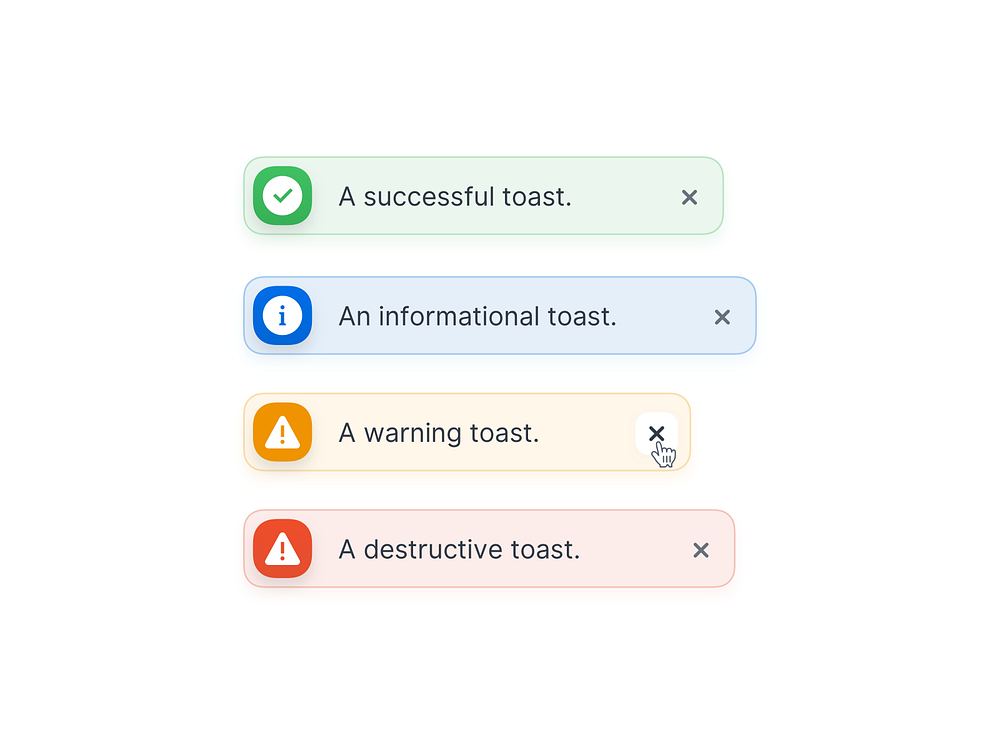Click the orange warning triangle icon
1000x750 pixels.
[x=281, y=432]
